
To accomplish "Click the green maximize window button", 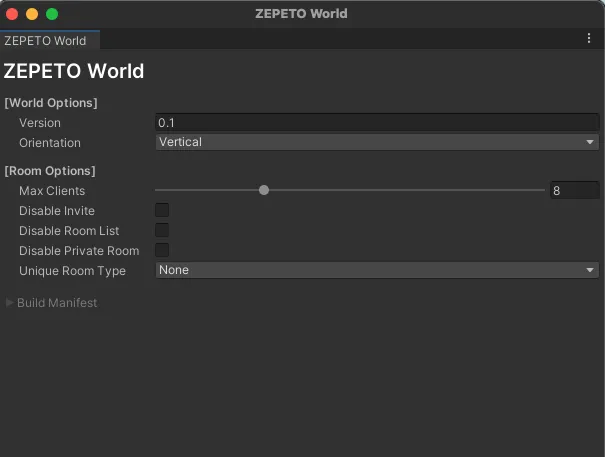I will [x=52, y=14].
